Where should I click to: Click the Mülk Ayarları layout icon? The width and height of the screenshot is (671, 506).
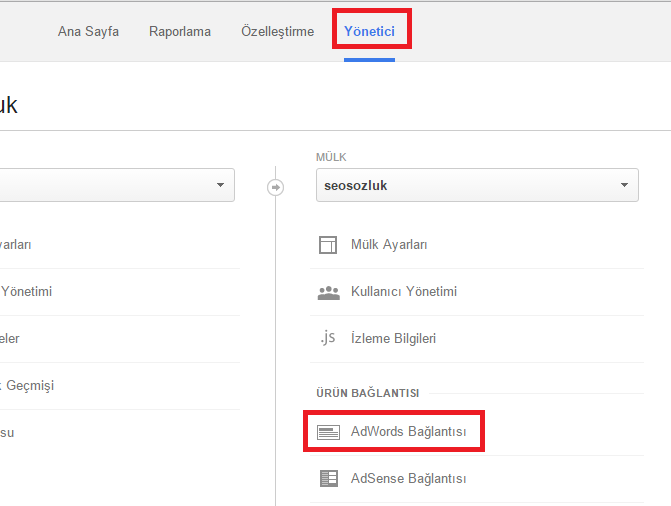328,245
